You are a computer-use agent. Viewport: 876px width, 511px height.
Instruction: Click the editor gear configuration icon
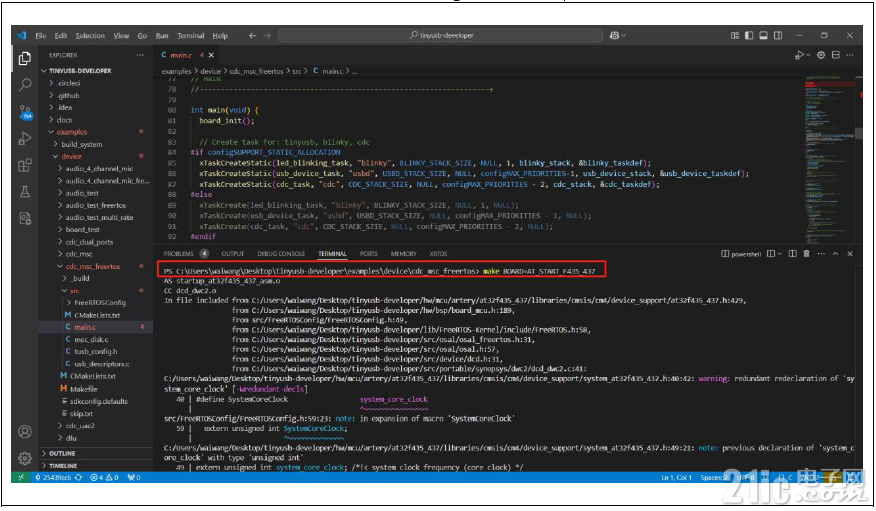click(821, 55)
